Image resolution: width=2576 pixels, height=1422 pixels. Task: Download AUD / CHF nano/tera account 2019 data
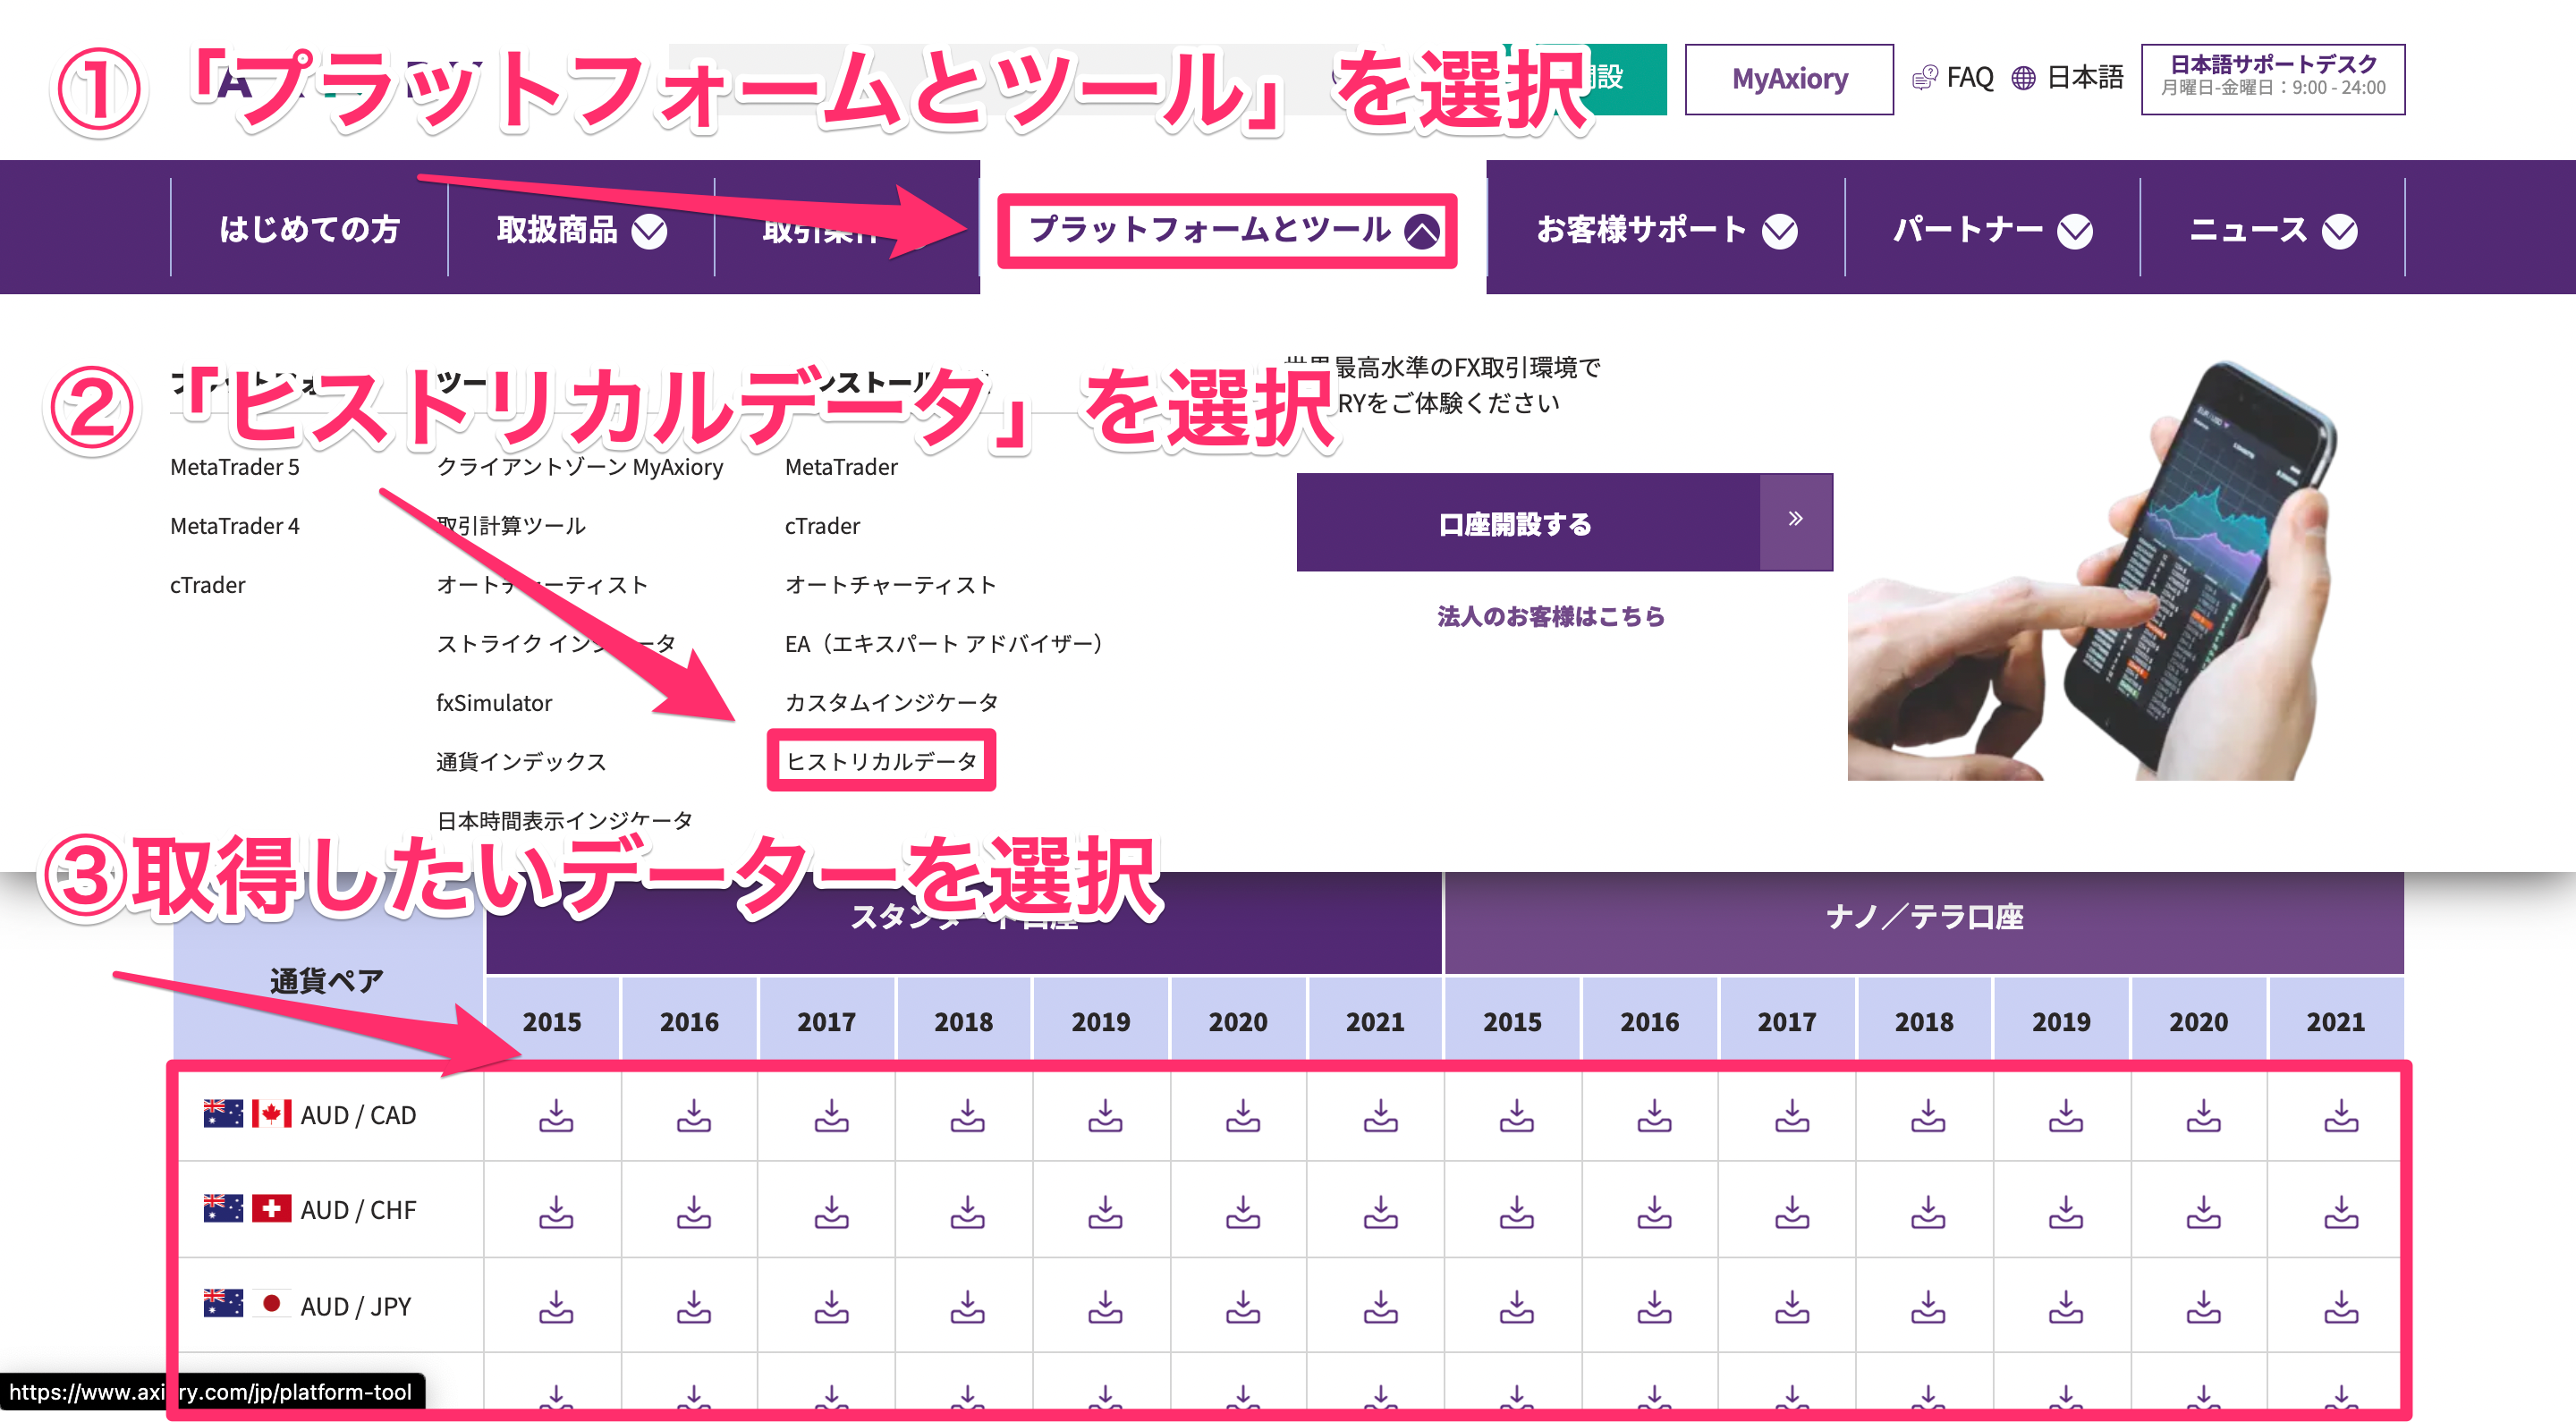2066,1211
